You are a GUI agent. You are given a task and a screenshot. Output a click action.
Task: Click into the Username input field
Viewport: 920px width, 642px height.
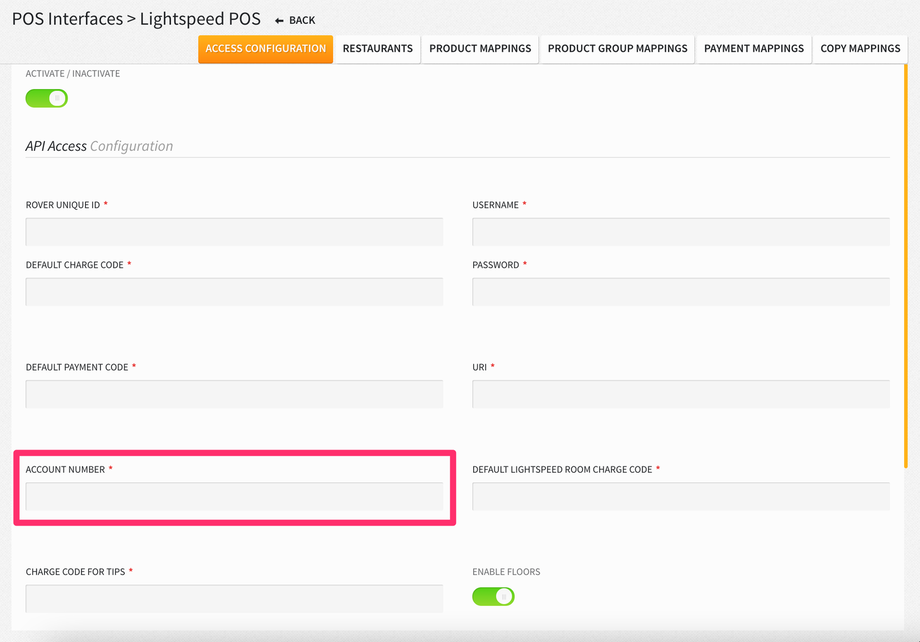pos(681,232)
